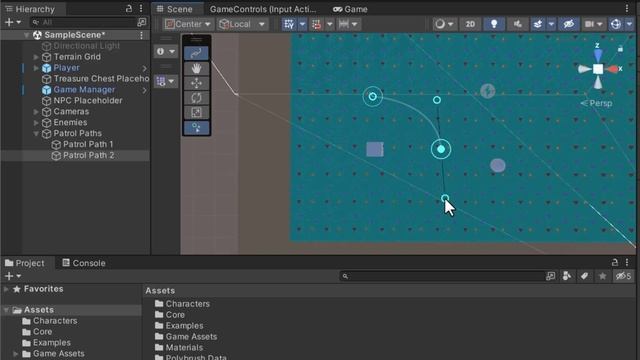Toggle the Gizmos icon in Scene toolbar
640x360 pixels.
[616, 24]
